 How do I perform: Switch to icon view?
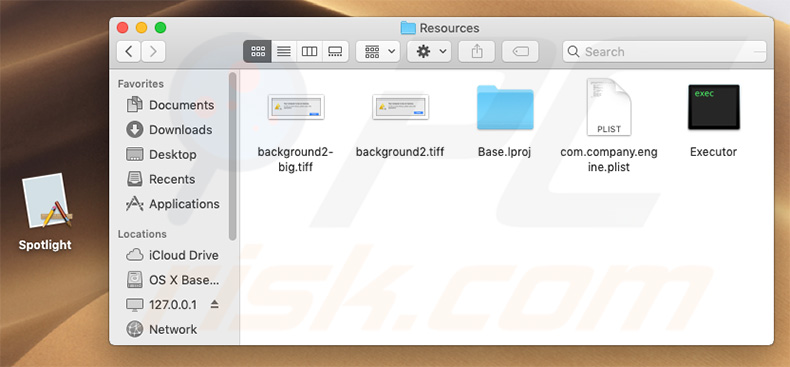pos(257,51)
